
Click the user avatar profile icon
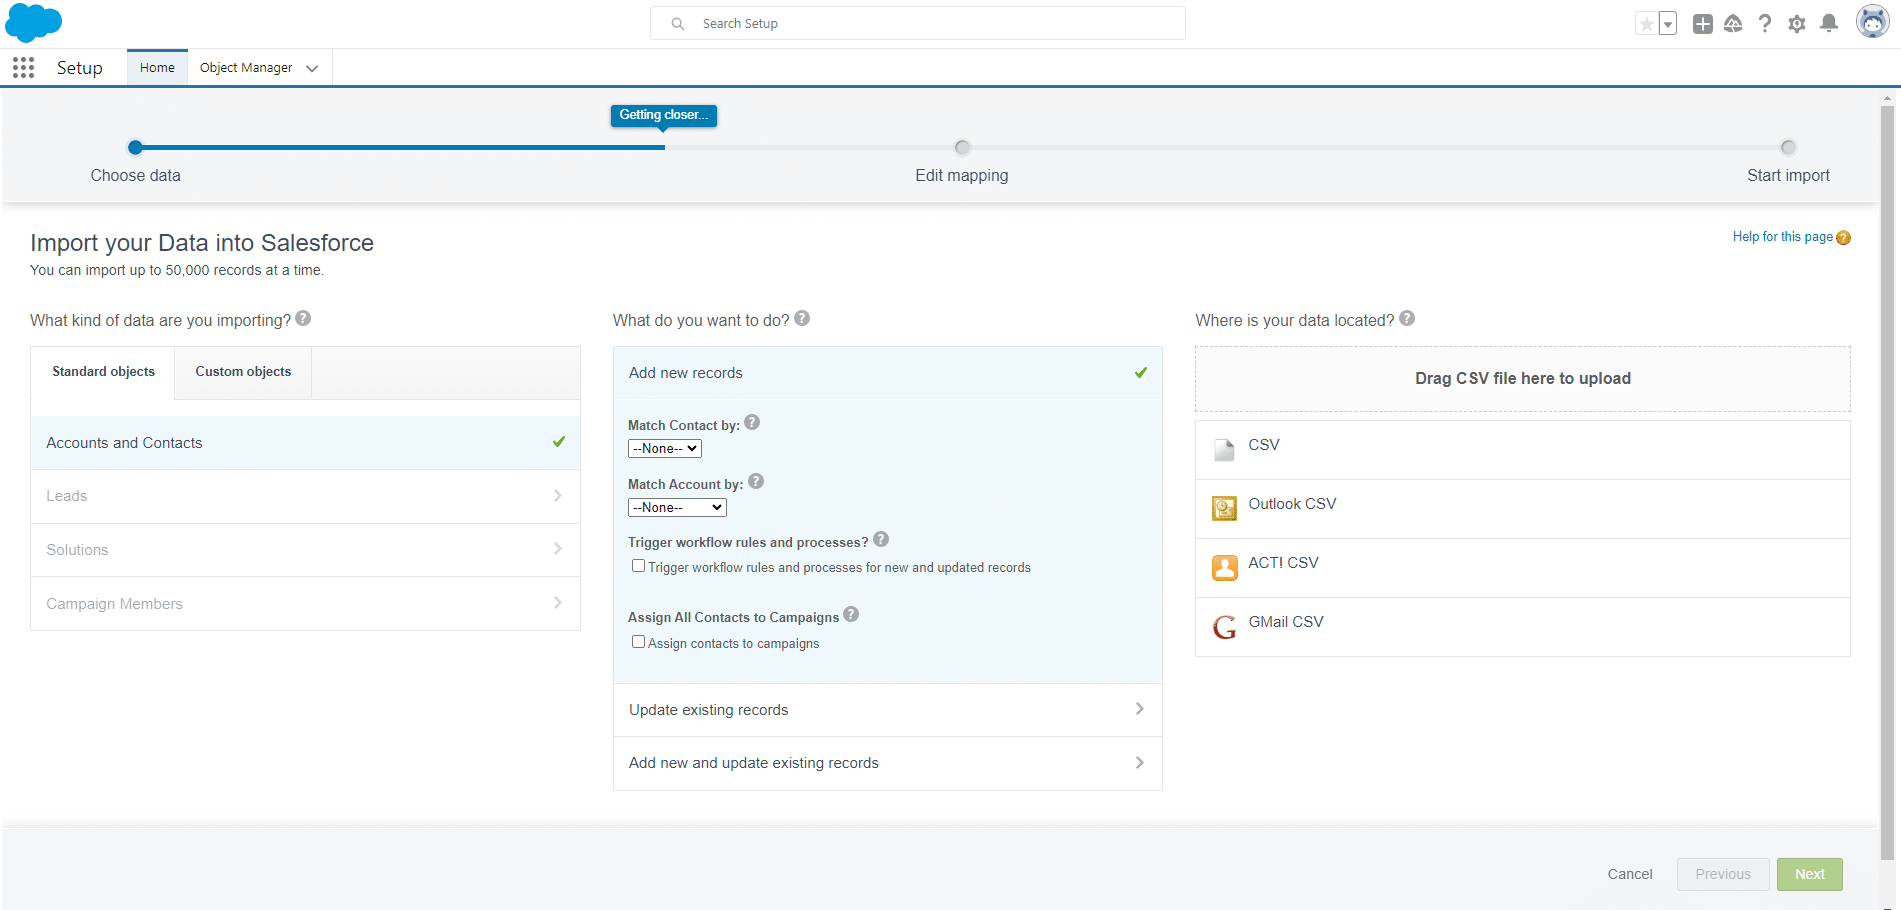[x=1871, y=22]
